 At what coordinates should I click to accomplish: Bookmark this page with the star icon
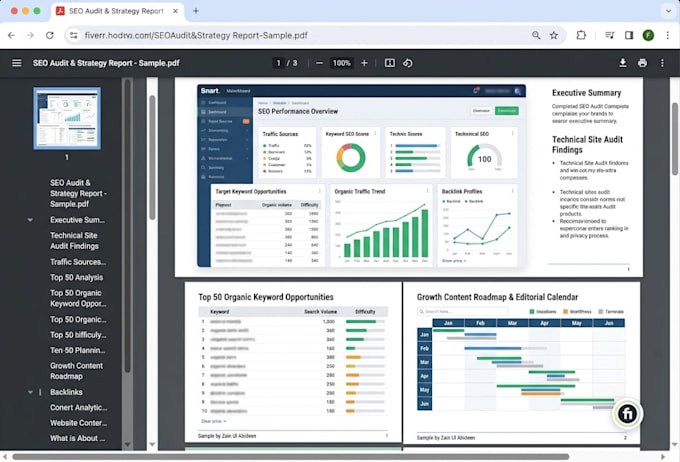[554, 36]
